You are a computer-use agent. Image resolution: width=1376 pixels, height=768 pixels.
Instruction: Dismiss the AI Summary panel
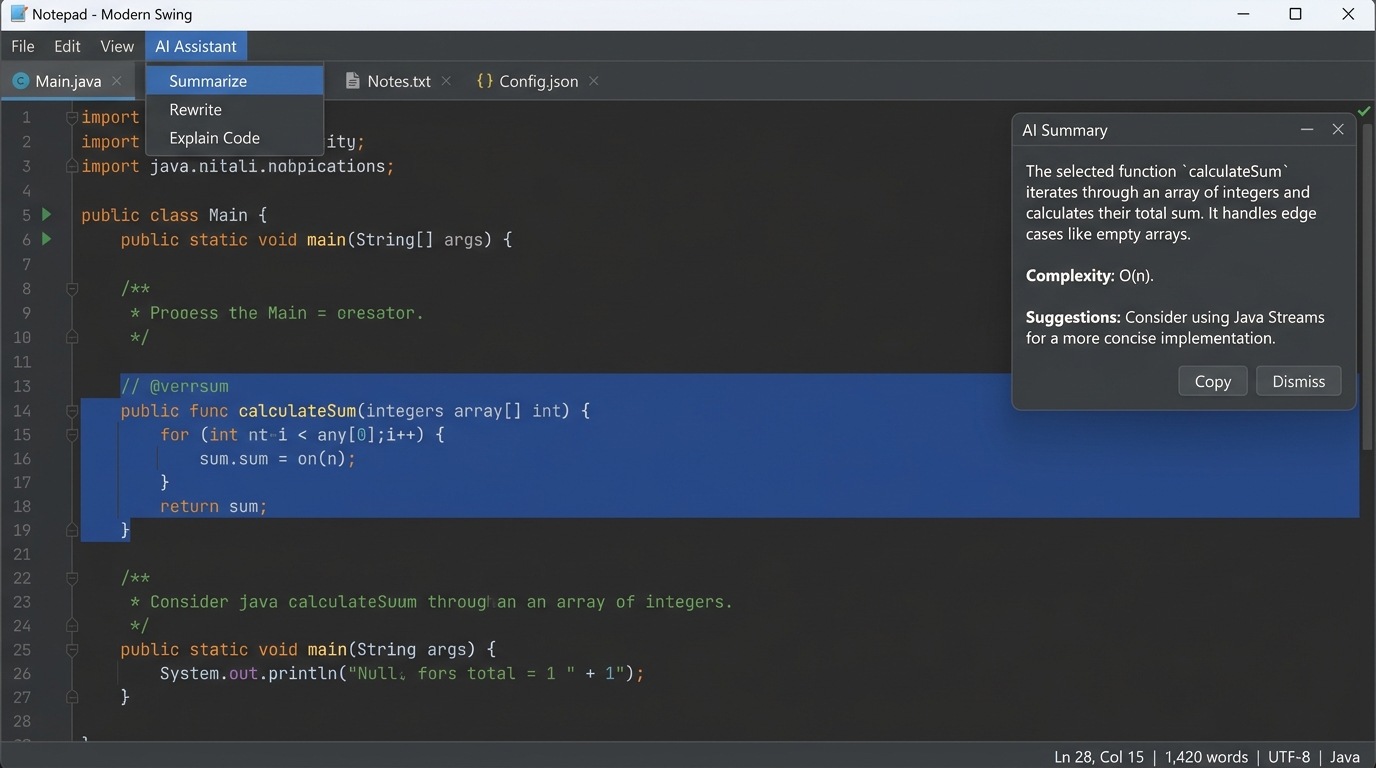tap(1298, 381)
